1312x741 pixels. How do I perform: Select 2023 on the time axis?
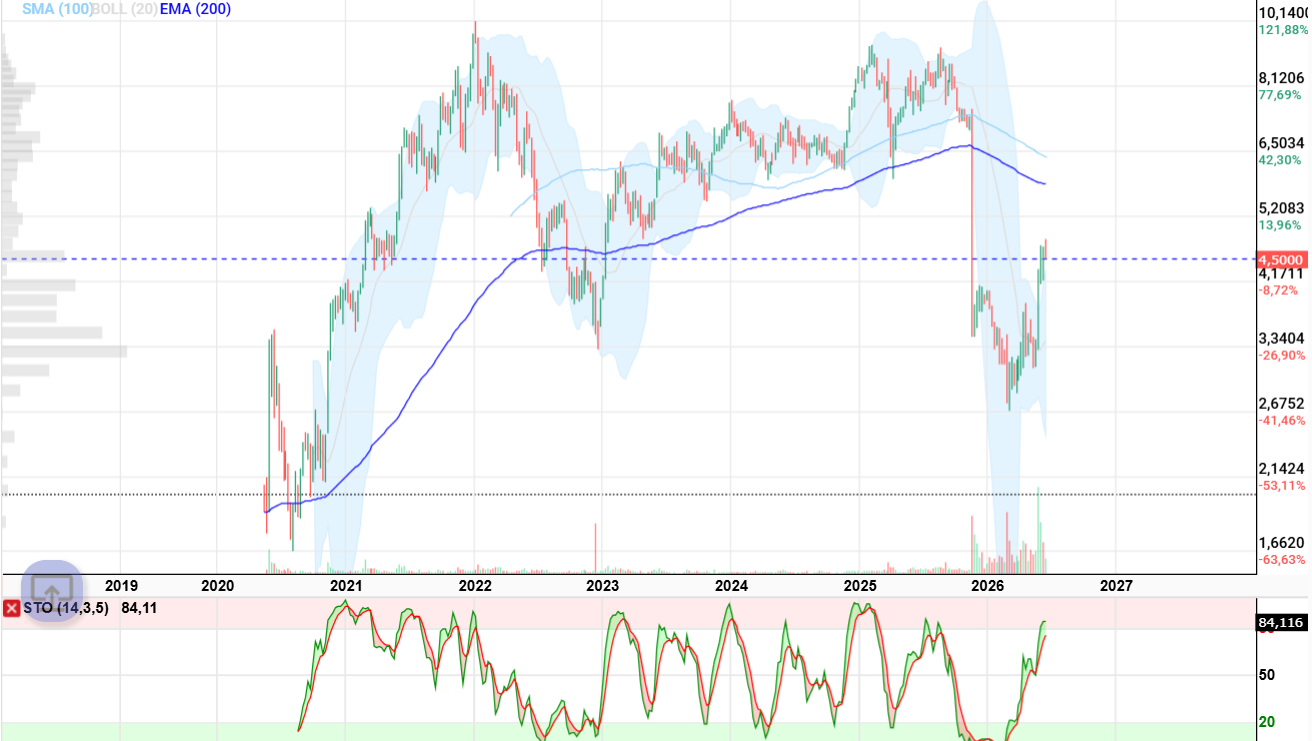pos(603,585)
